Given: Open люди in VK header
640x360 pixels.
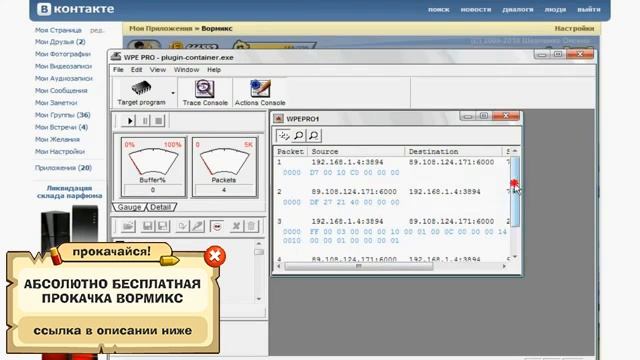Looking at the screenshot, I should 555,9.
